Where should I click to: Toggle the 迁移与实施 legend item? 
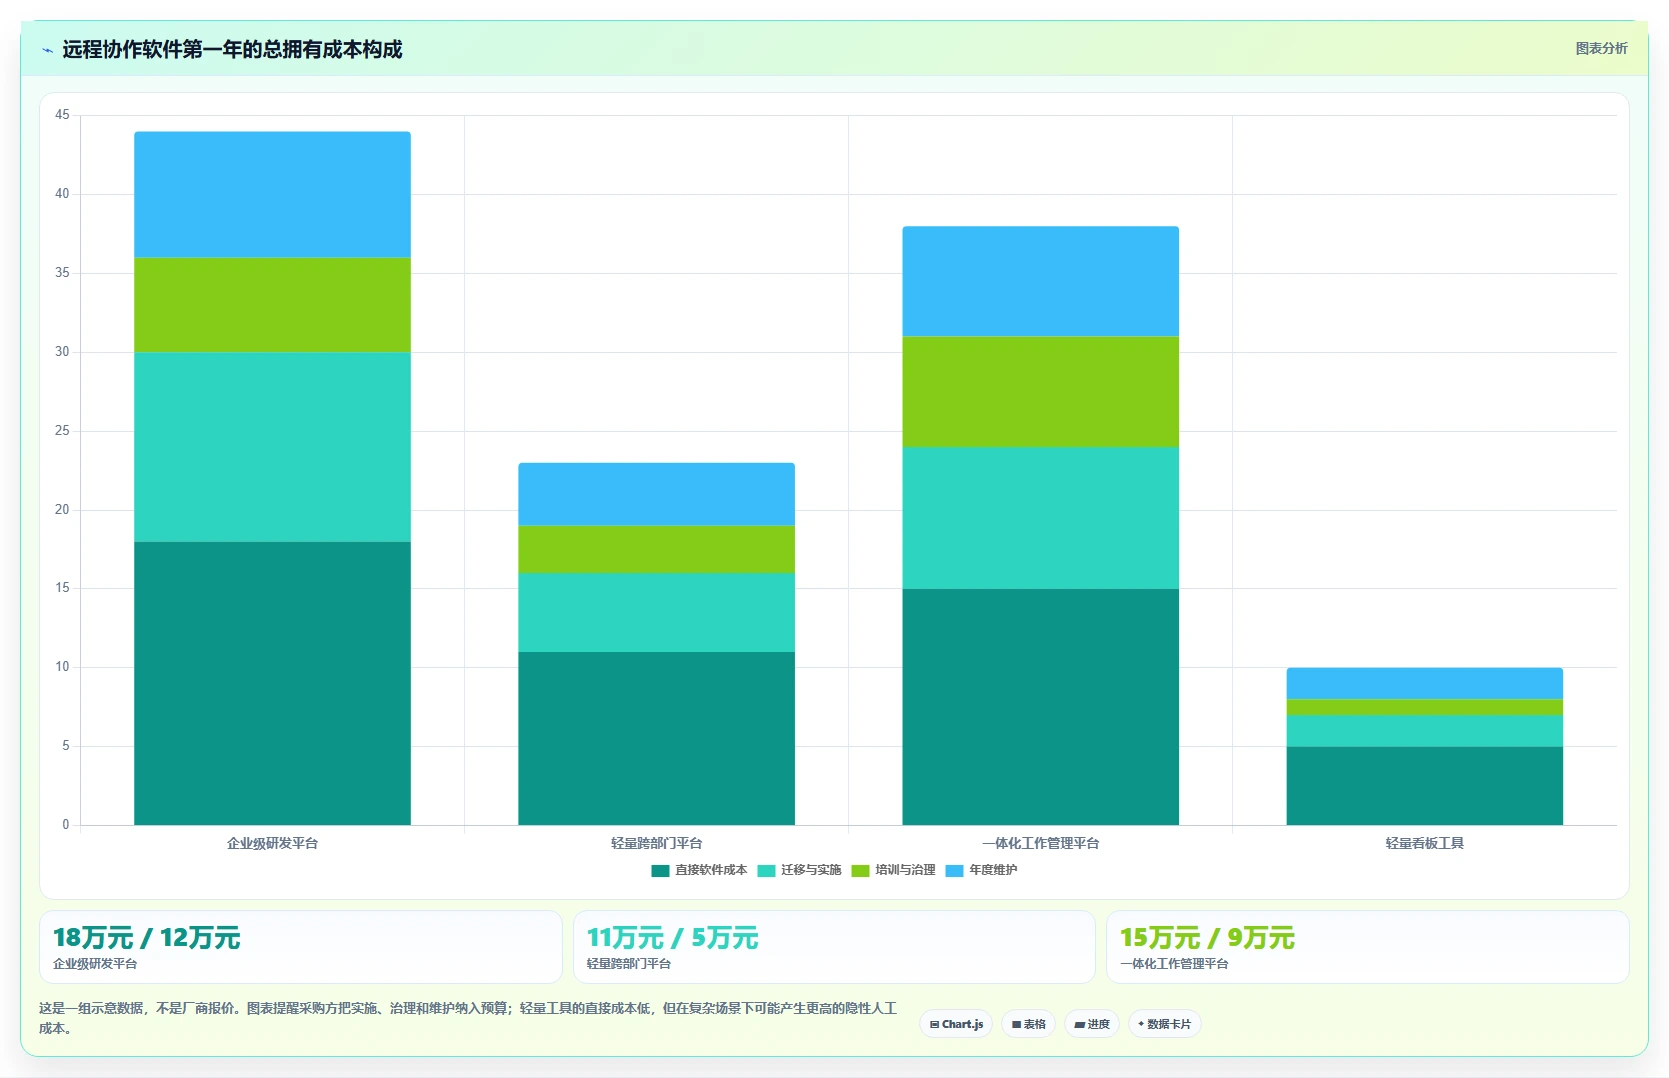pyautogui.click(x=799, y=870)
